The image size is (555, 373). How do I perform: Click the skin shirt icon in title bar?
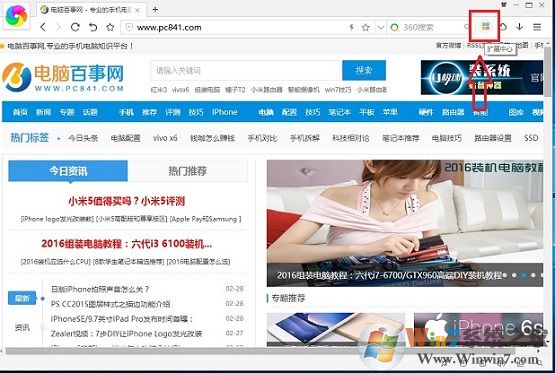coord(504,5)
